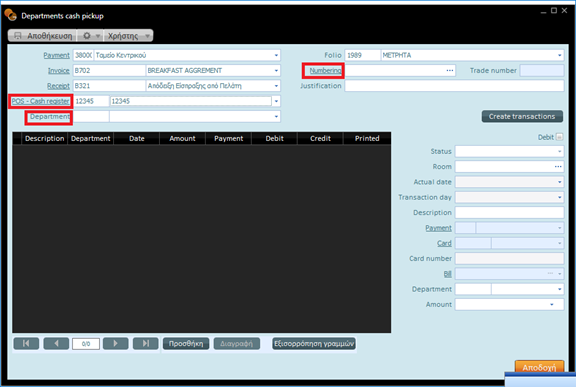Click the Create transactions button
This screenshot has width=576, height=387.
pyautogui.click(x=522, y=116)
